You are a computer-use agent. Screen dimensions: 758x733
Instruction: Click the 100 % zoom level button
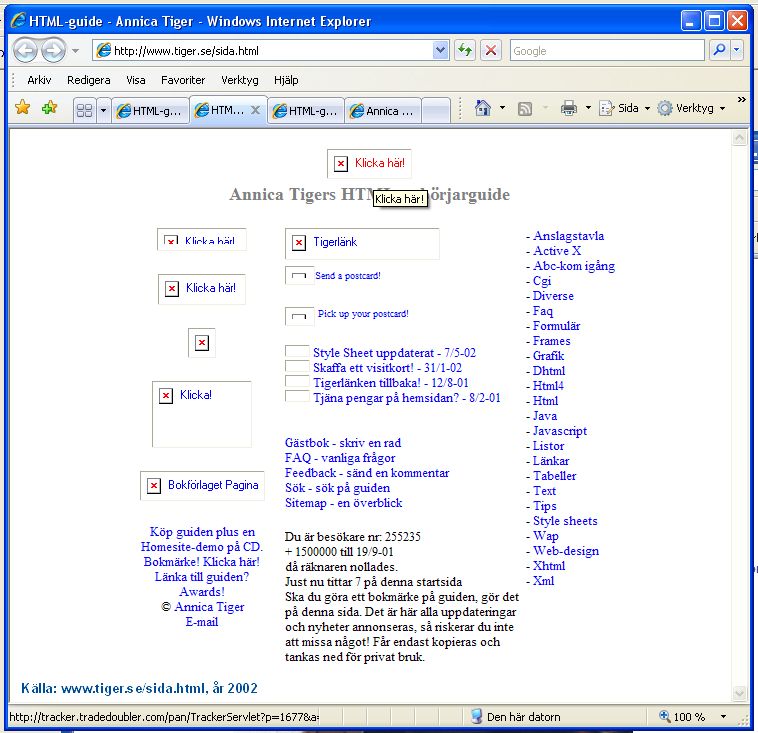[x=682, y=717]
